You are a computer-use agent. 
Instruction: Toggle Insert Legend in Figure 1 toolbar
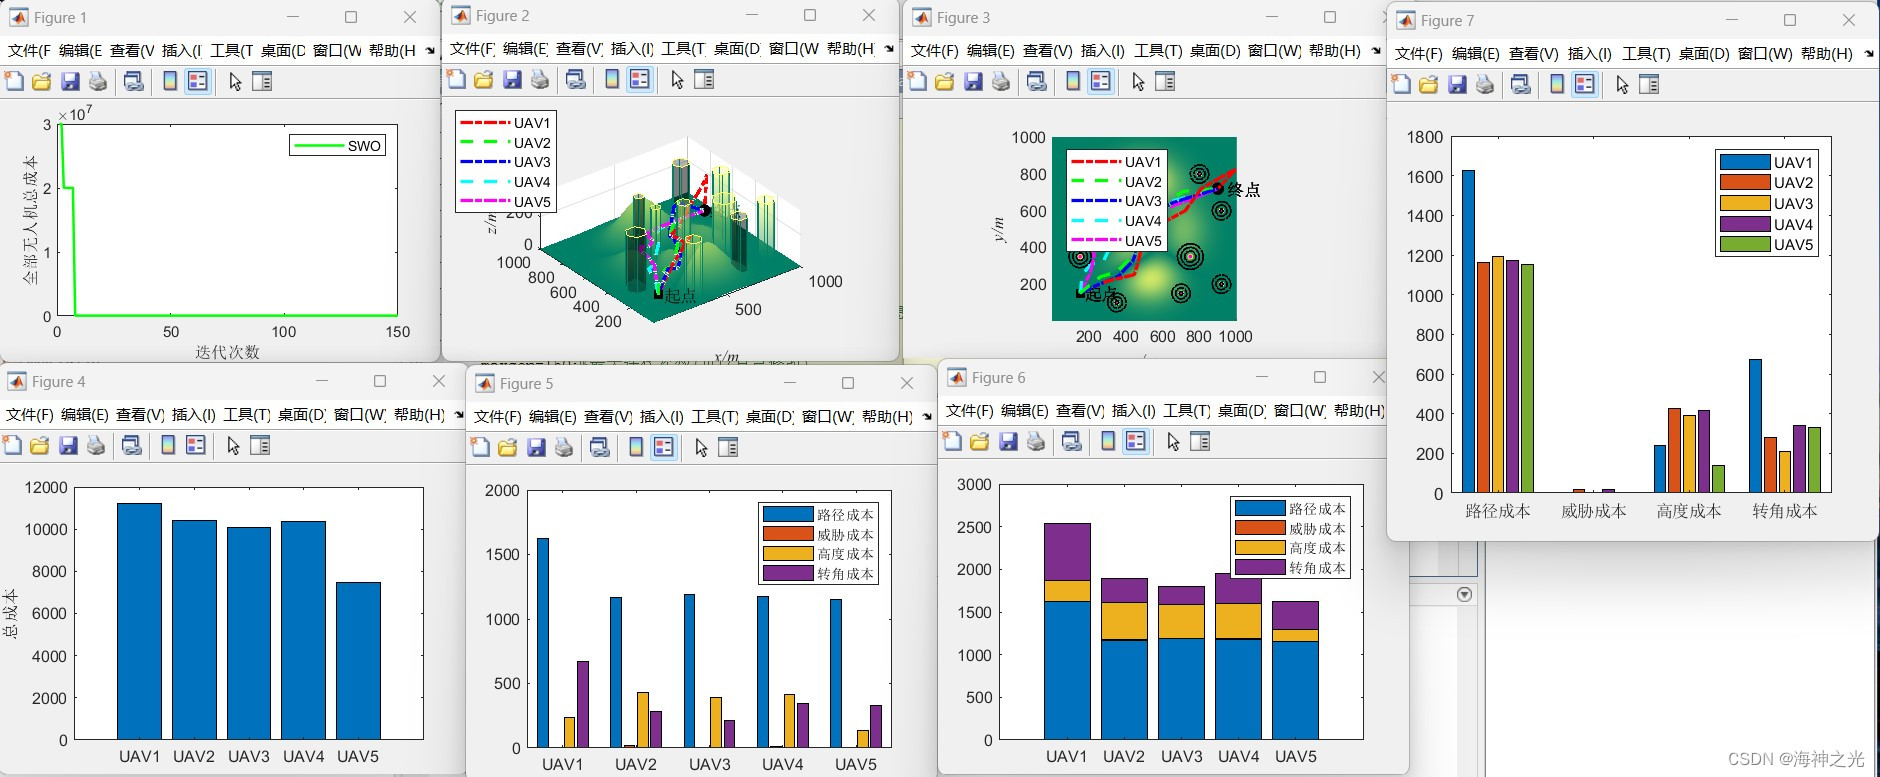click(x=198, y=81)
